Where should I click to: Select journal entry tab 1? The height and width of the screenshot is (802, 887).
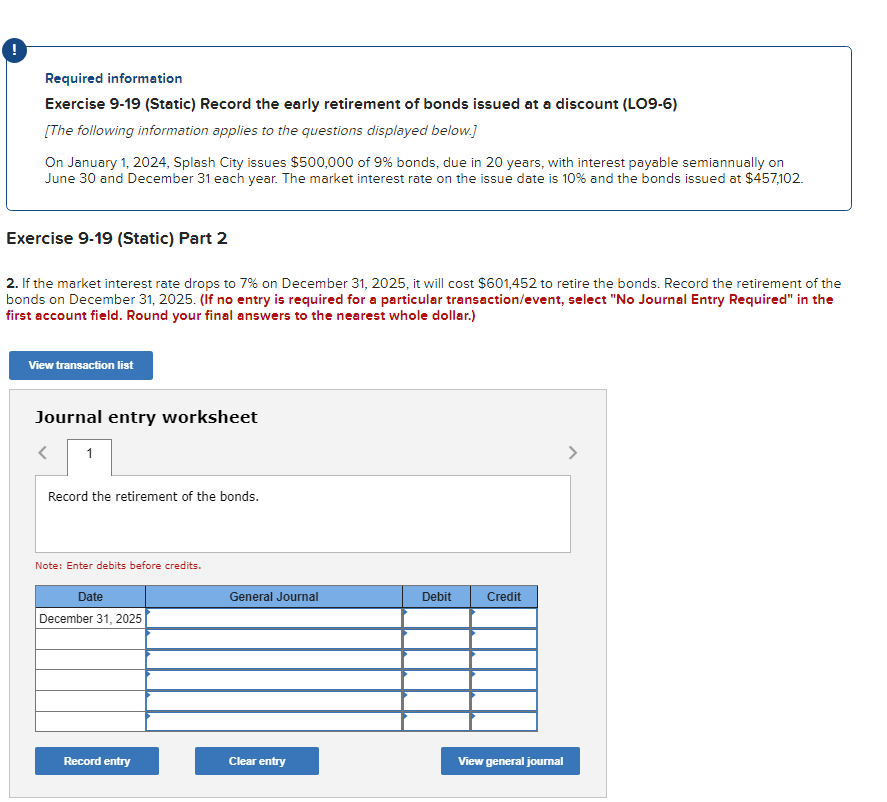[89, 456]
